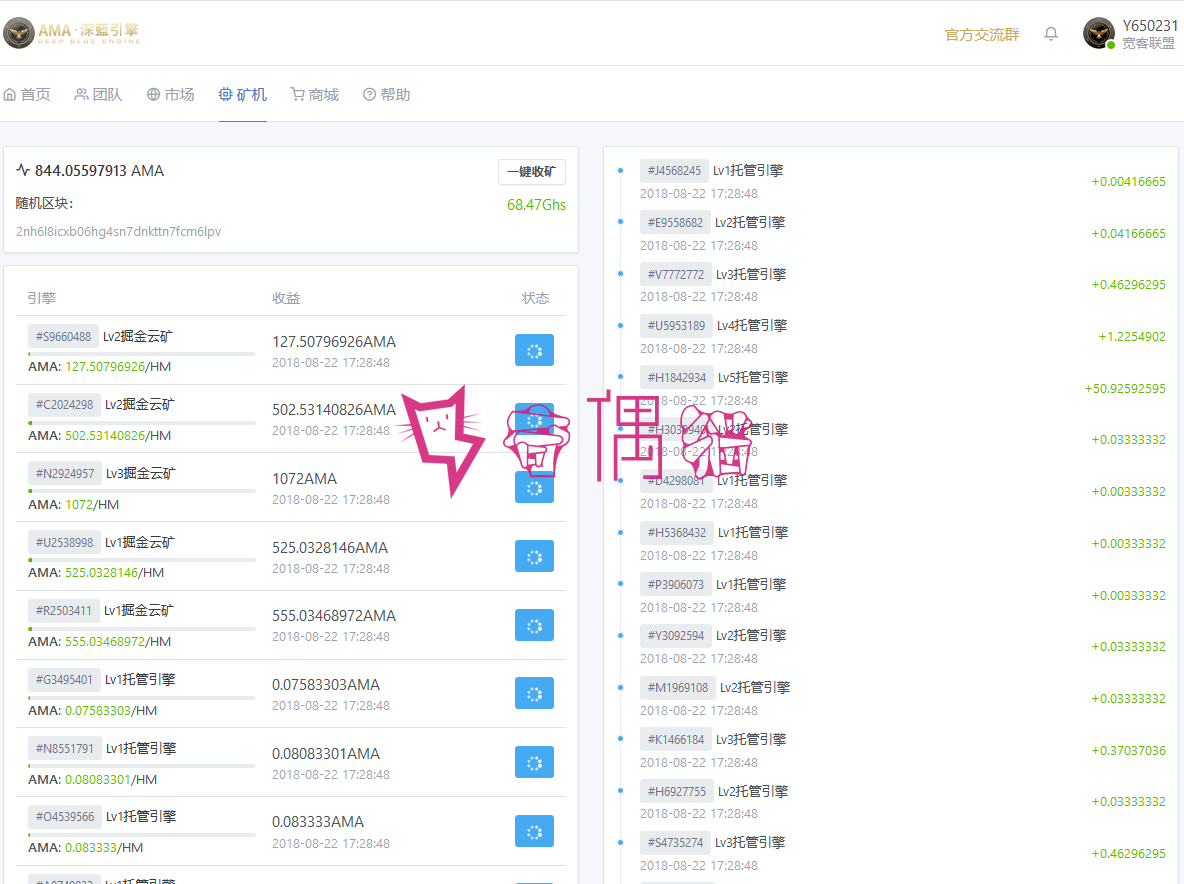Collect earnings for engine #O4539566
Screen dimensions: 1184x884
[535, 831]
